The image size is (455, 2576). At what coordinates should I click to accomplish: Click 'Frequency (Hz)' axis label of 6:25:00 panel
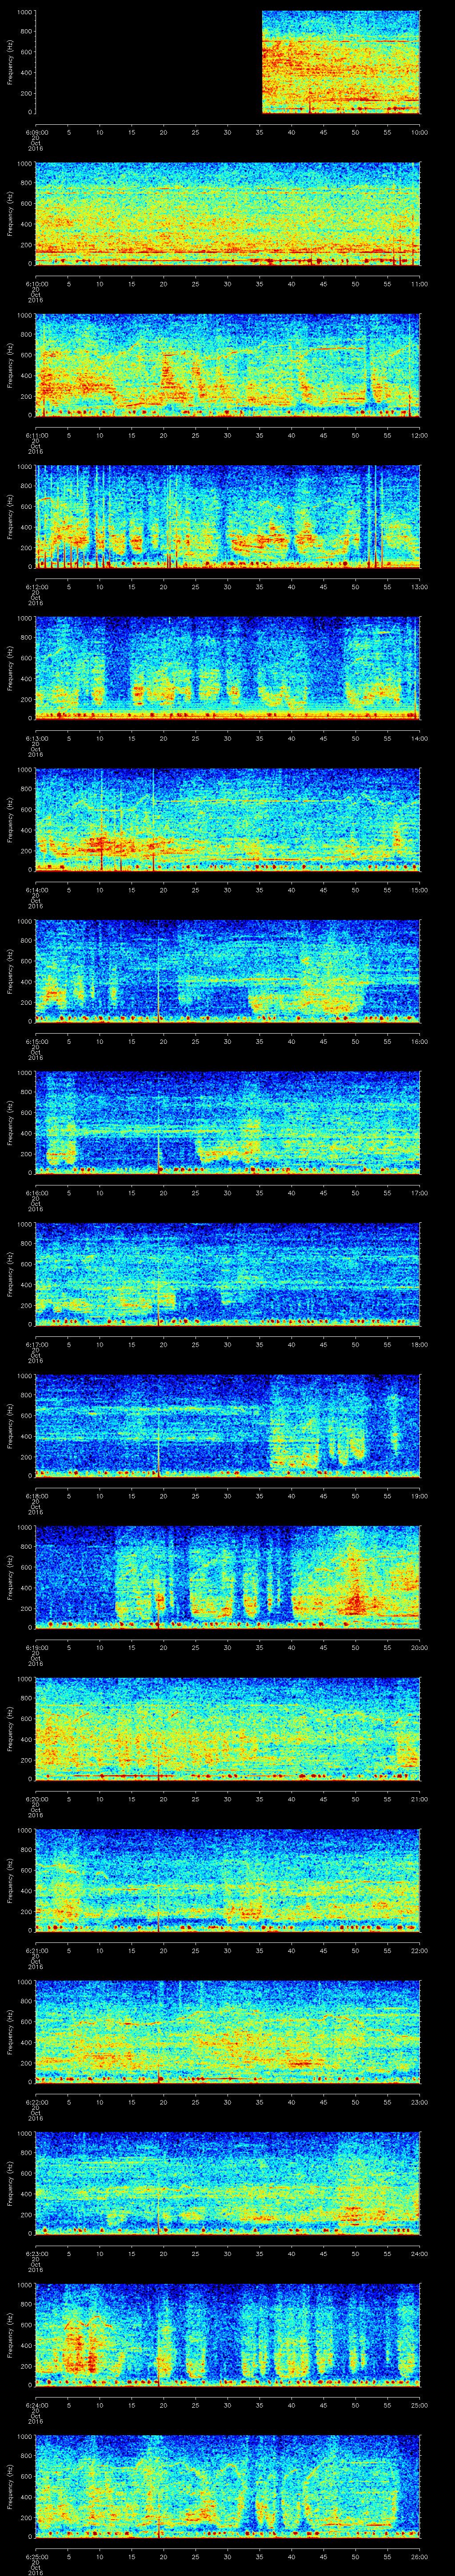10,2486
